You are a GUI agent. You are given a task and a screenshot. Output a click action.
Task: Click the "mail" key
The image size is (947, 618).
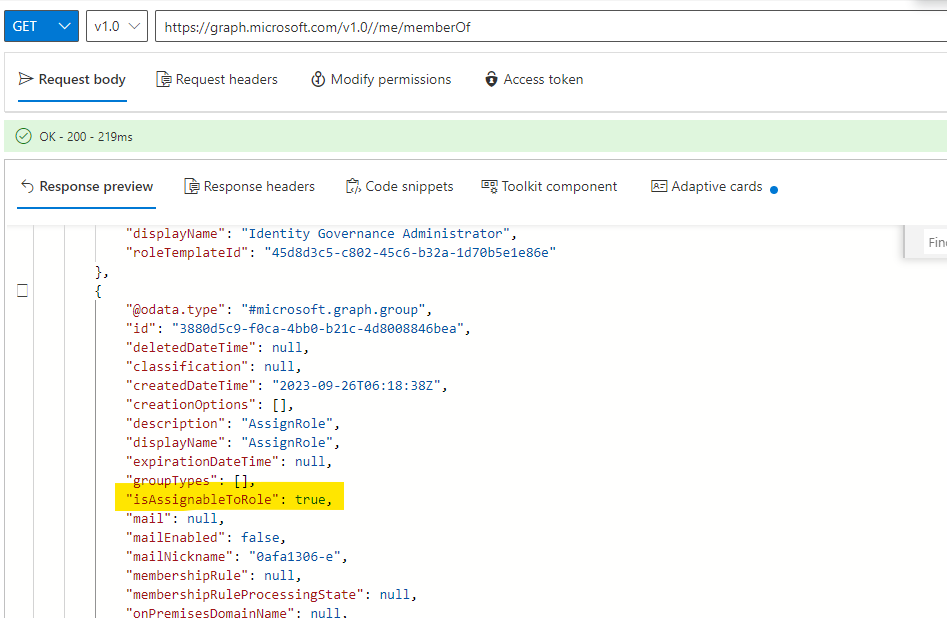pos(149,519)
